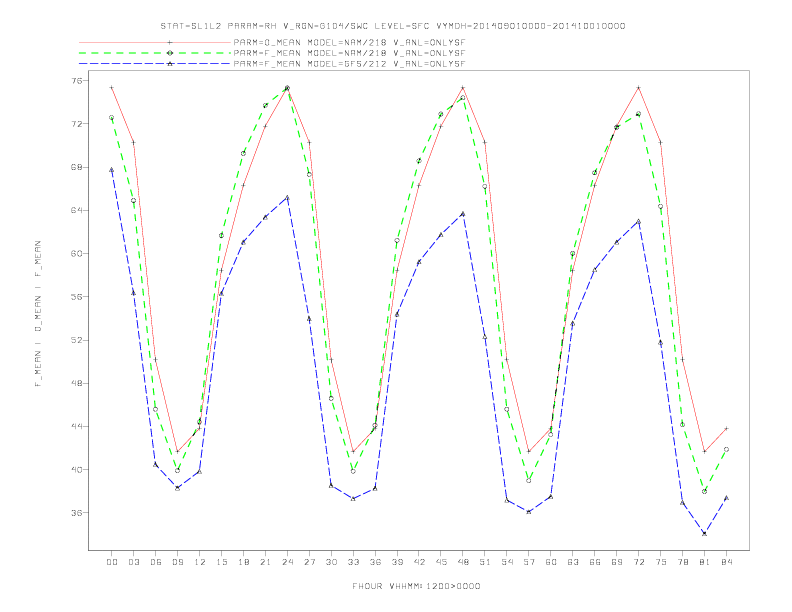
Task: Click the vertical F_MEAN | O_MEAN | F_MEAN axis label
Action: pyautogui.click(x=38, y=314)
